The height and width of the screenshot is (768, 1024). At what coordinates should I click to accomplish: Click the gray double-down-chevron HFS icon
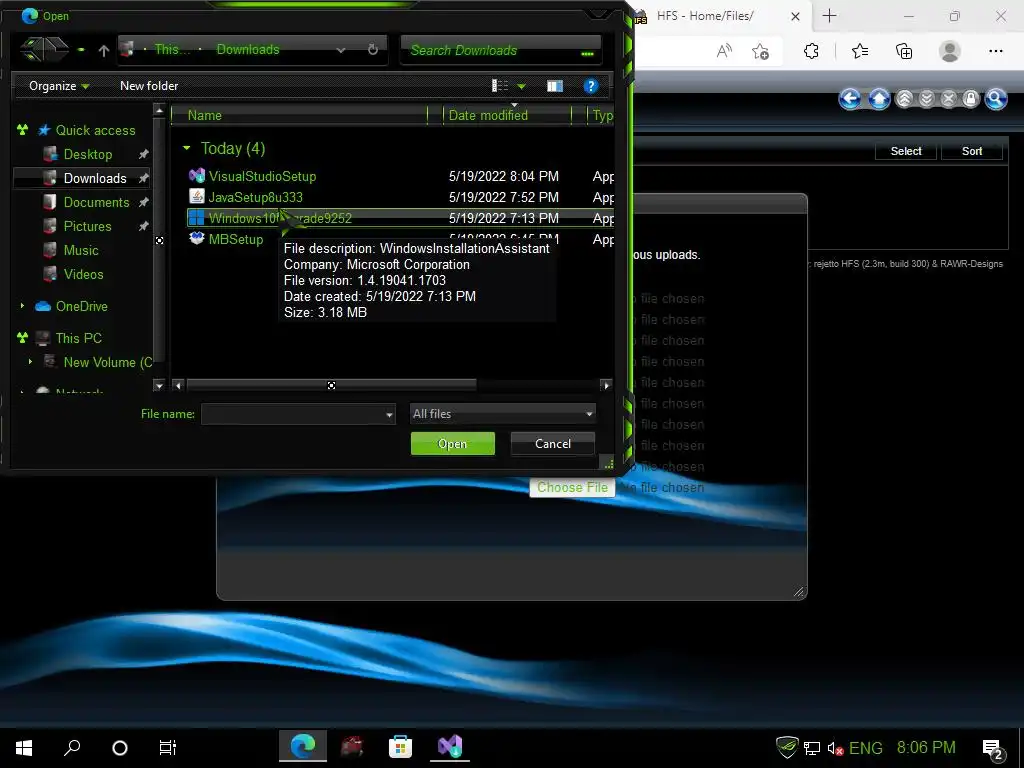click(x=927, y=99)
